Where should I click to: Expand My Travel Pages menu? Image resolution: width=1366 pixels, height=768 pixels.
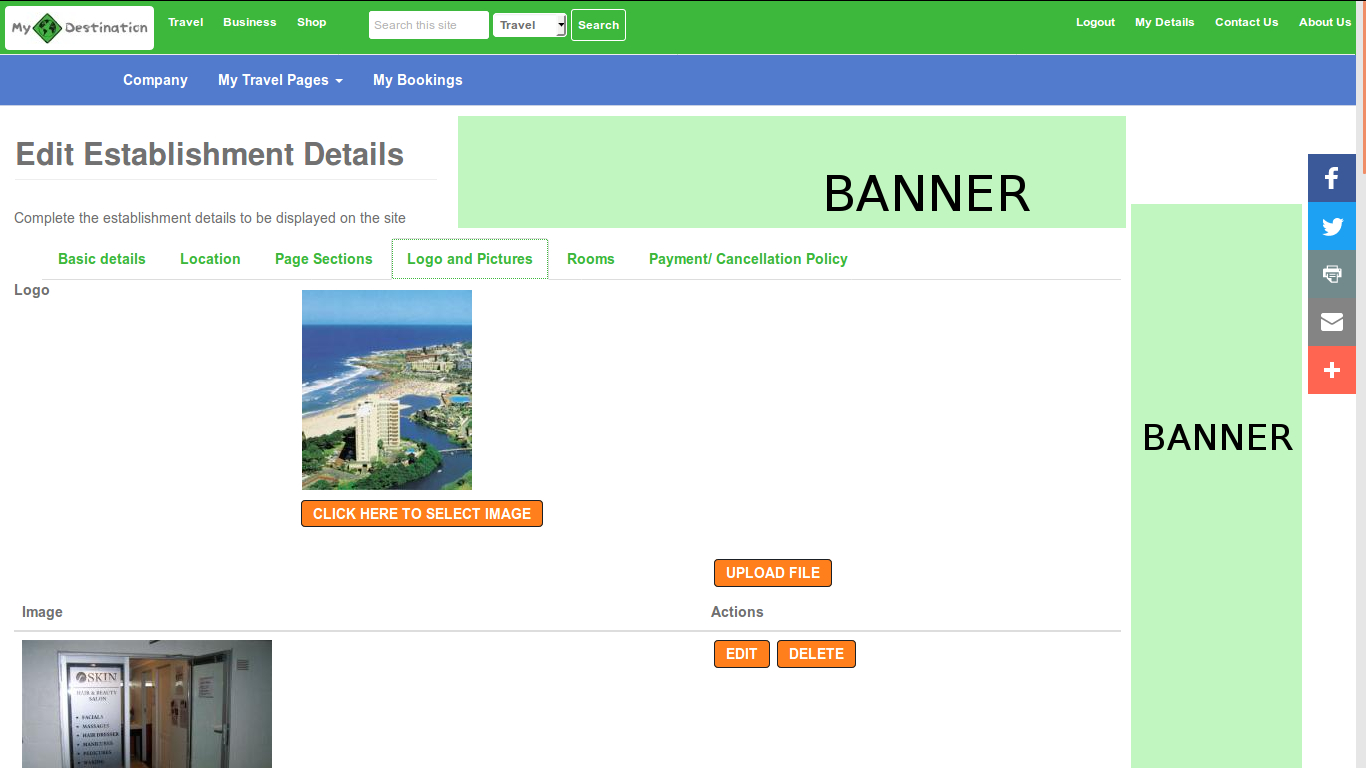(x=280, y=80)
